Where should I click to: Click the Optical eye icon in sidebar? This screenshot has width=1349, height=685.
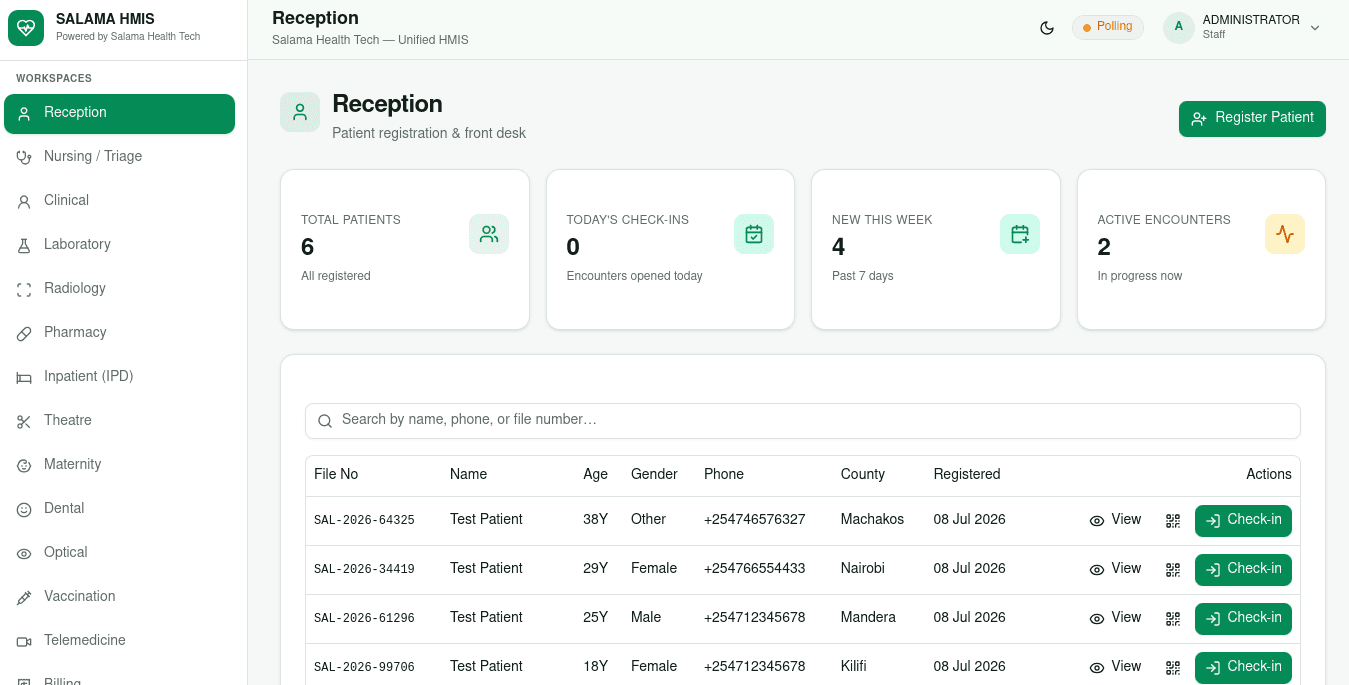[x=24, y=554]
